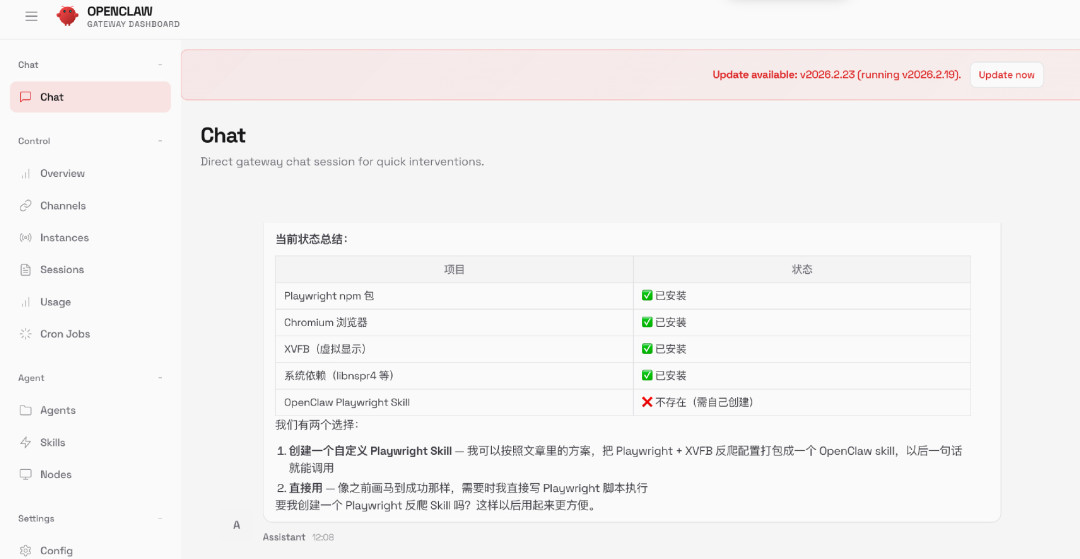Click the 'Chromium 浏览器' cell
This screenshot has height=559, width=1080.
click(x=454, y=322)
